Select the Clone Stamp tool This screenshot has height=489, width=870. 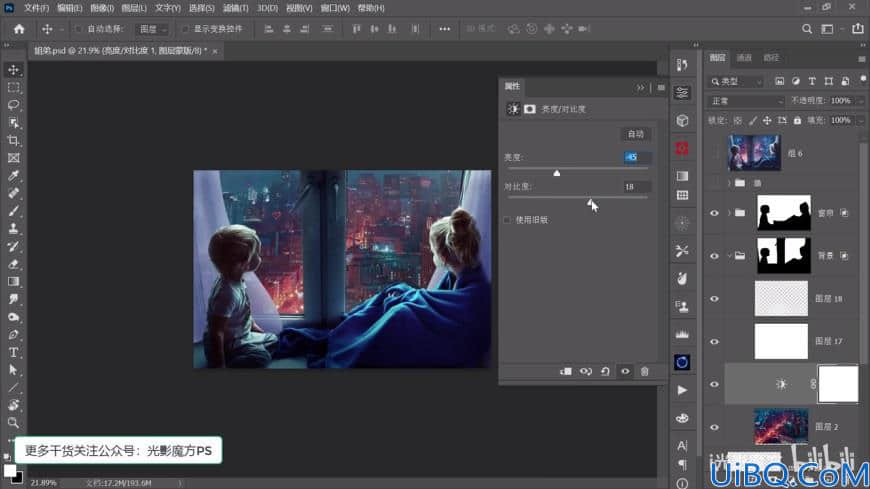coord(14,229)
